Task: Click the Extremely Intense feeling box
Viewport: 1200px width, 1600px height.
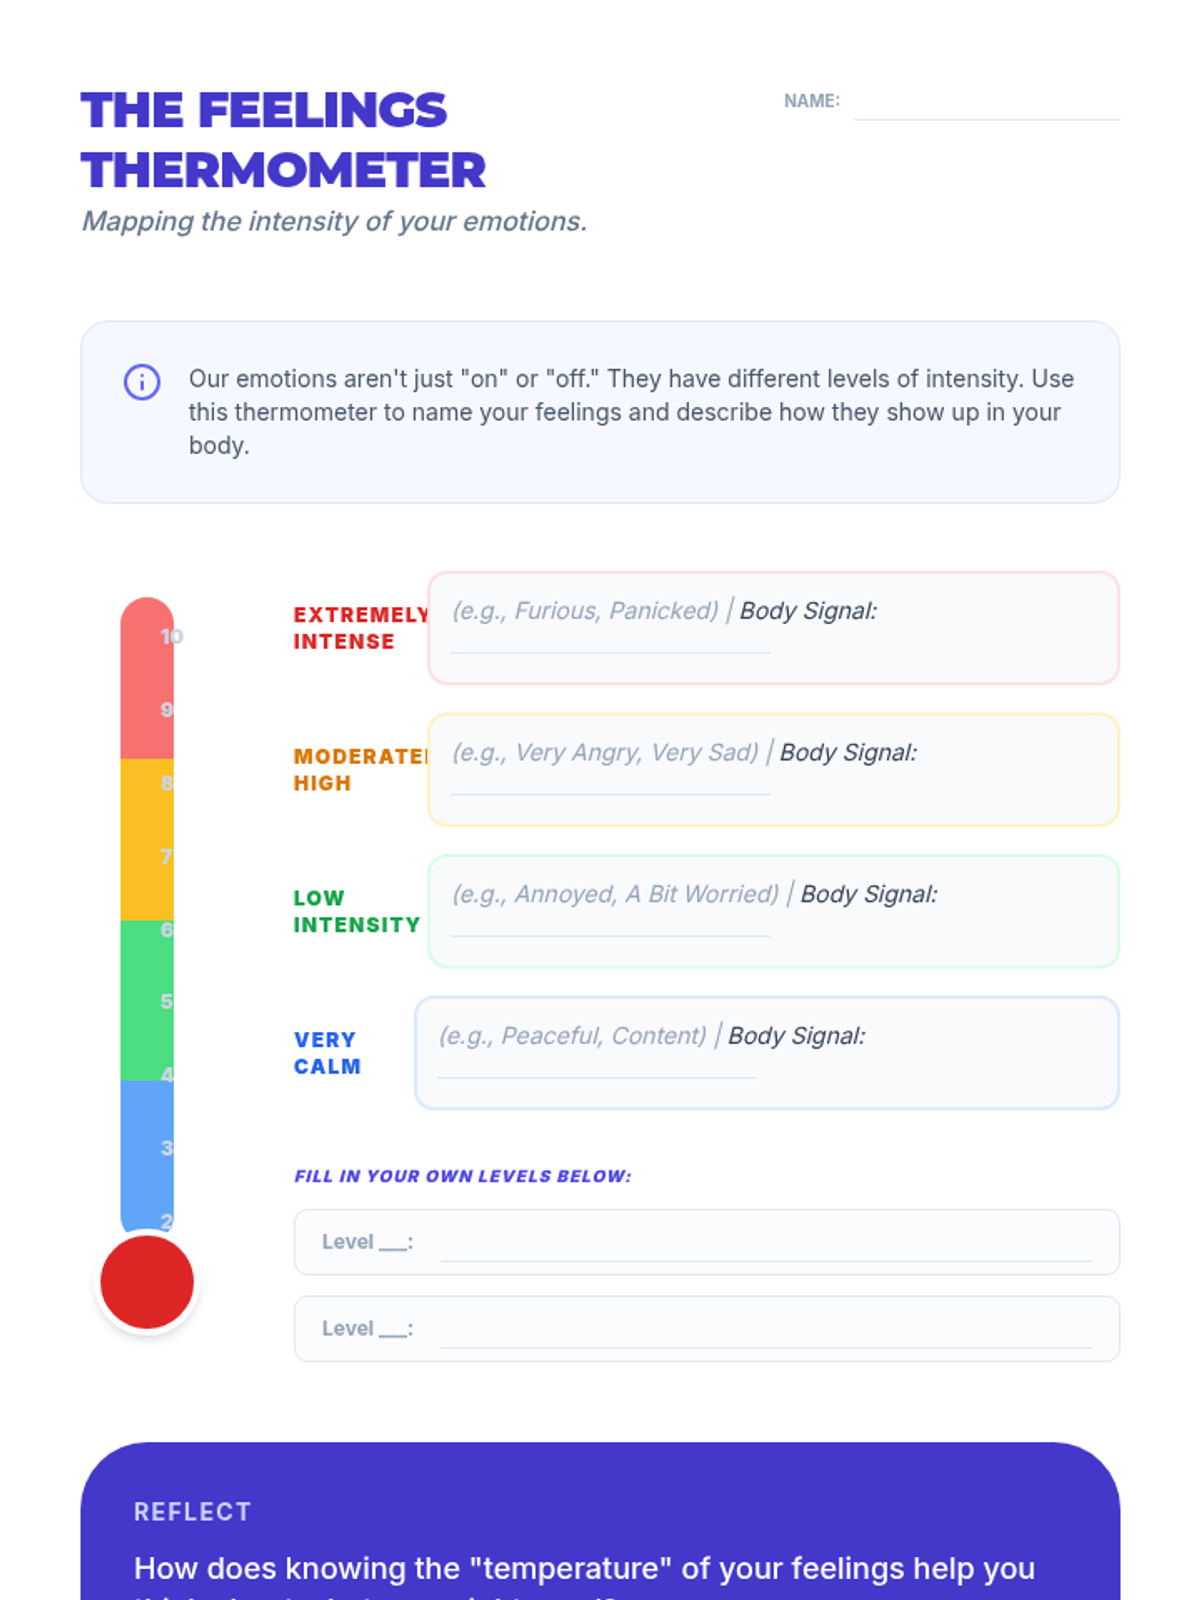Action: coord(773,628)
